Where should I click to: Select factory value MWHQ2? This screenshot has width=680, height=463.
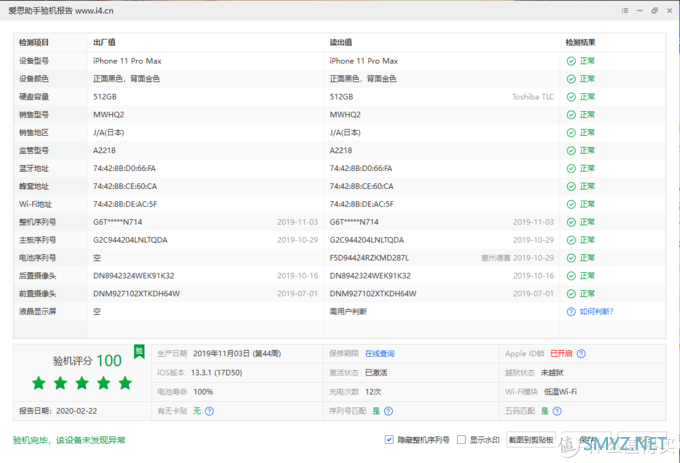tap(108, 115)
